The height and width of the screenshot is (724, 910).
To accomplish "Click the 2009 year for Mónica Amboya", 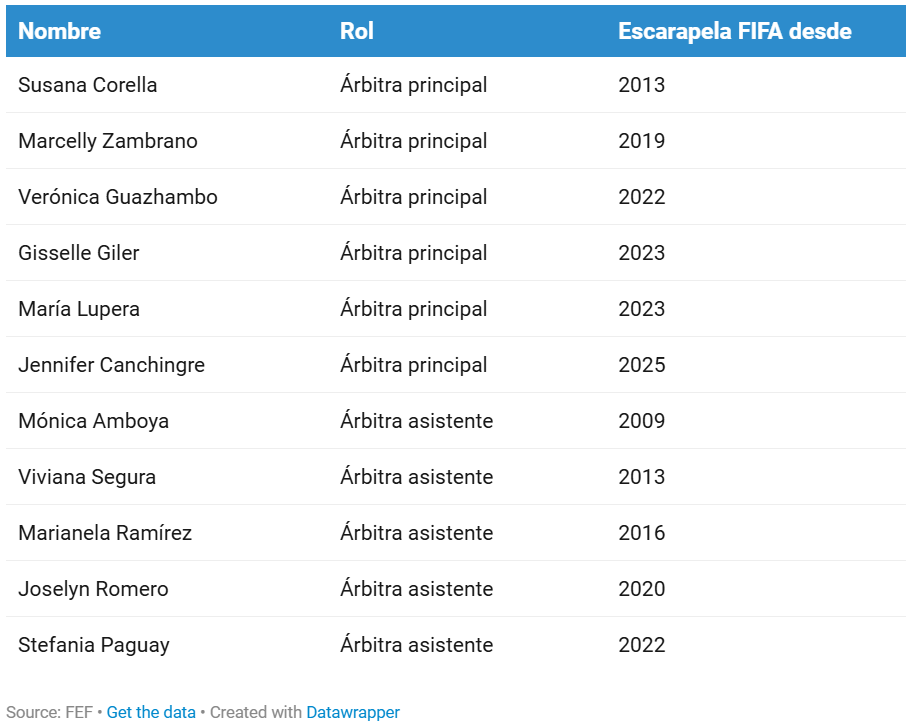I will (641, 421).
